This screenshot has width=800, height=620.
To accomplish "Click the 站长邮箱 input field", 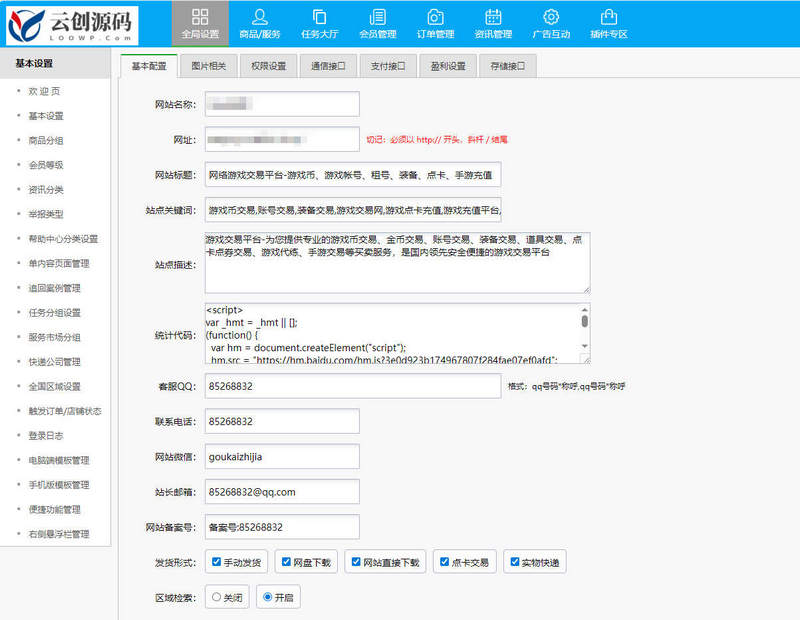I will (282, 492).
